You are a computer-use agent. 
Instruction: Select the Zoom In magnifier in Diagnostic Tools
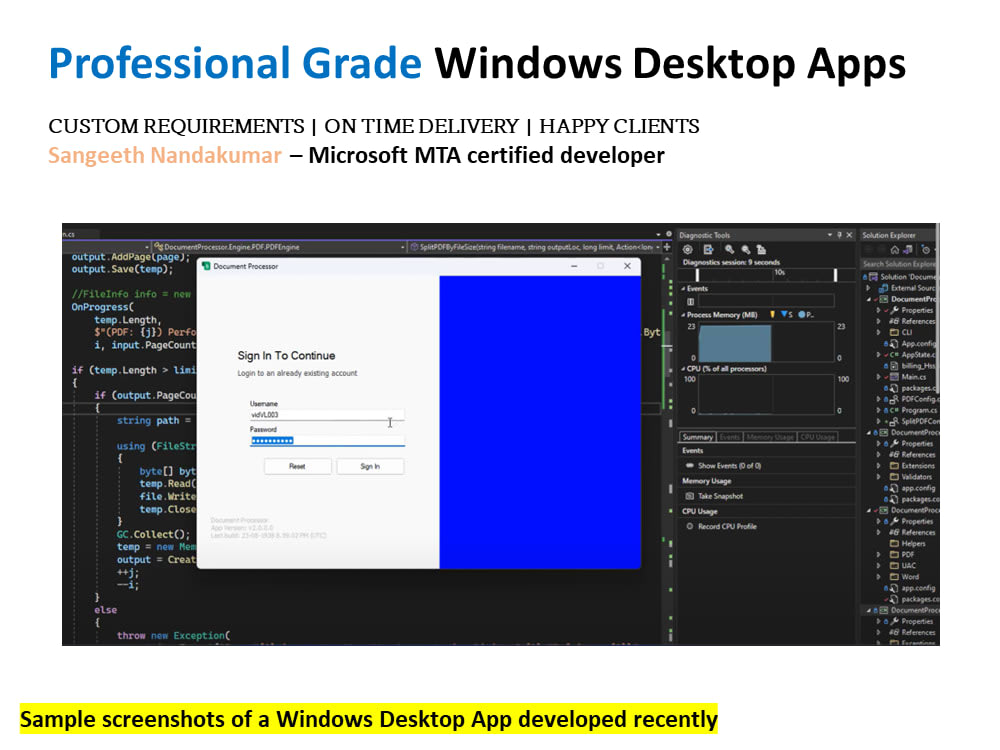click(730, 250)
